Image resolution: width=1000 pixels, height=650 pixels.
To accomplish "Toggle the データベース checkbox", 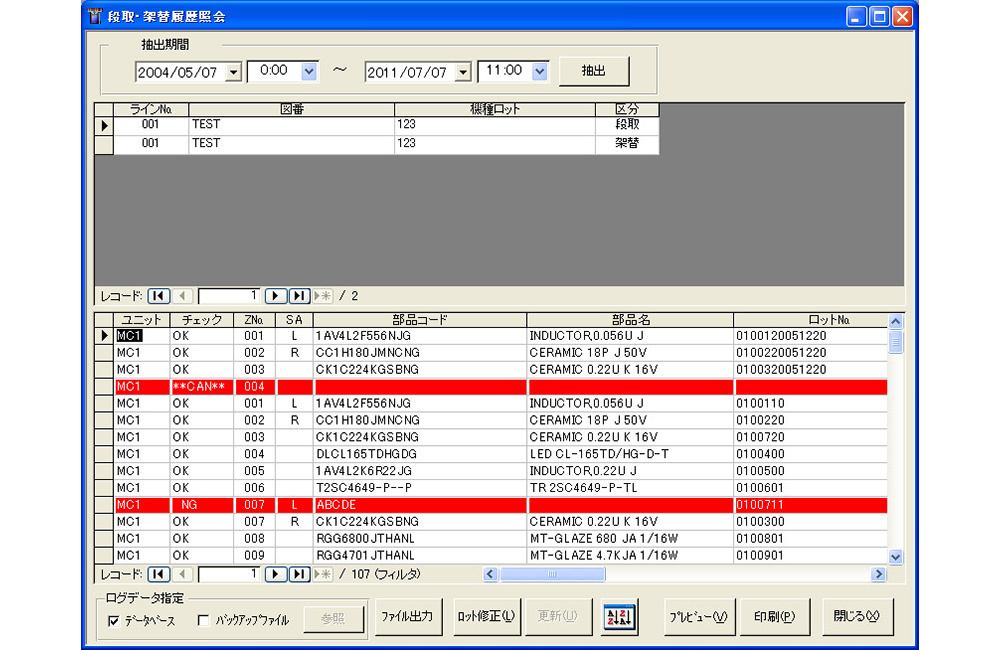I will (114, 621).
